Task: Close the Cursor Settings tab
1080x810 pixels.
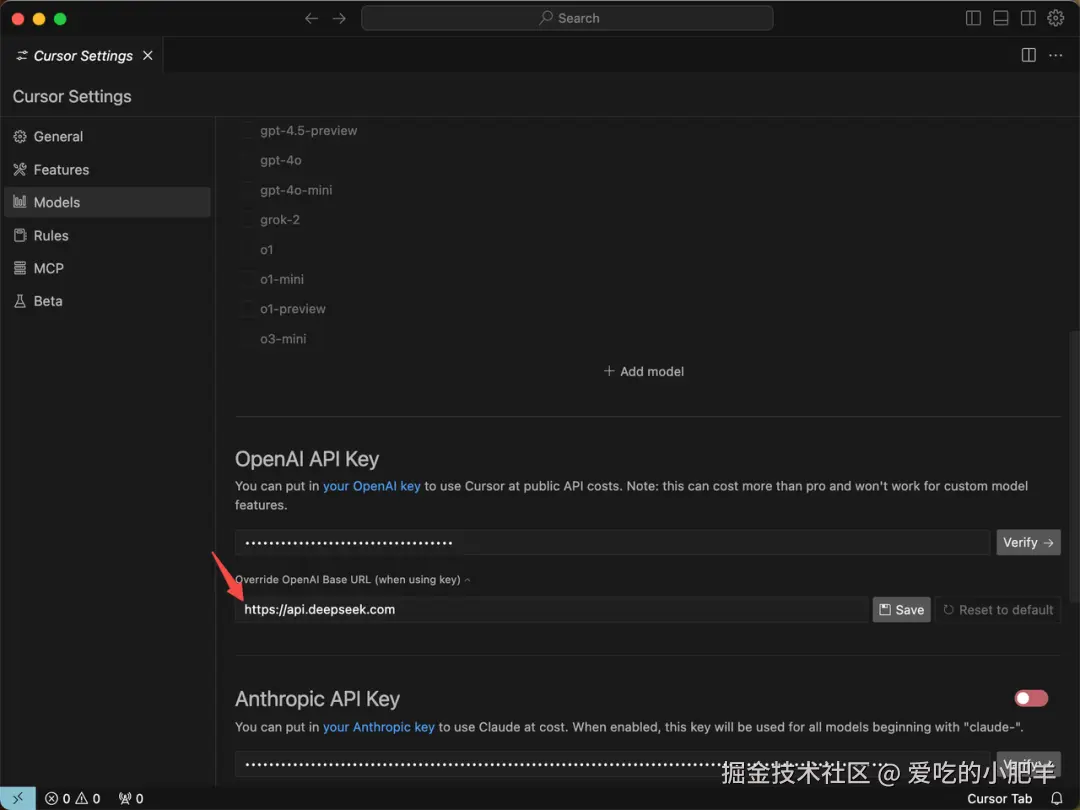Action: [x=148, y=56]
